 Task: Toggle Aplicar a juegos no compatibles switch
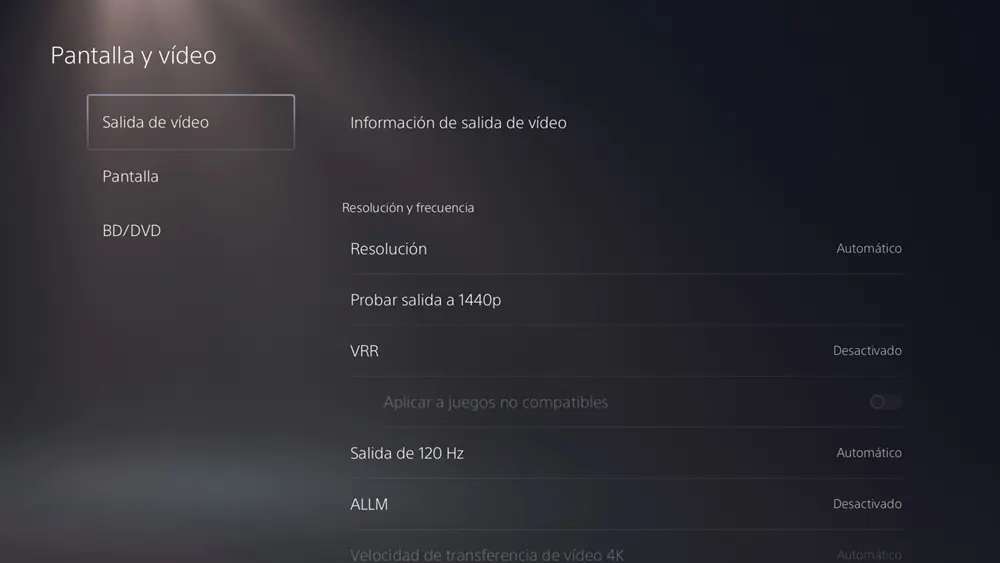(886, 402)
